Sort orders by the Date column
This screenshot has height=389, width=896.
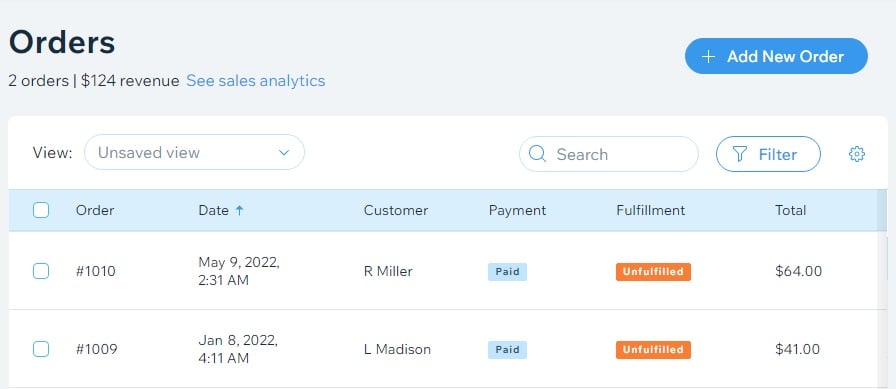[x=213, y=210]
